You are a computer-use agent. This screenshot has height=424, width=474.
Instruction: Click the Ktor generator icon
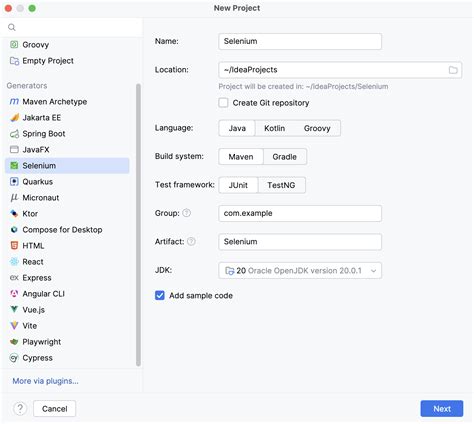pos(14,213)
